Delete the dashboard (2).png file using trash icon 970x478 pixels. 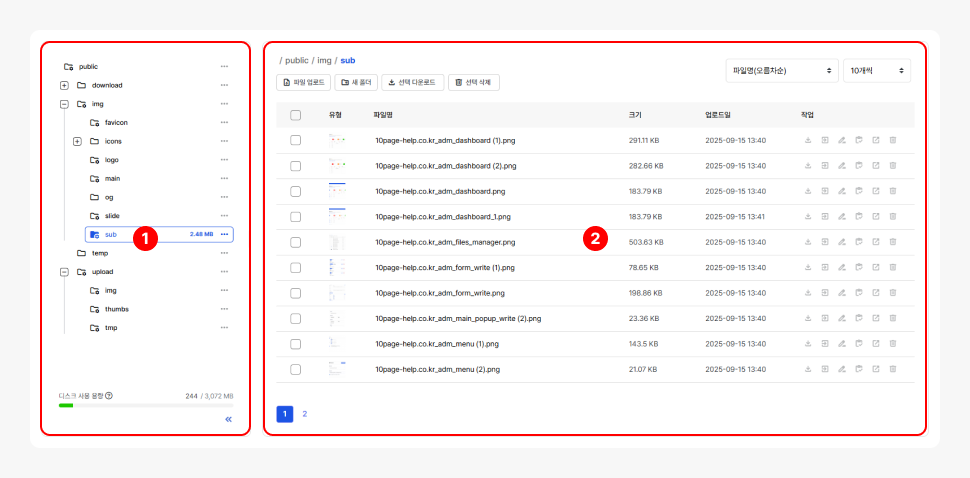pyautogui.click(x=893, y=166)
